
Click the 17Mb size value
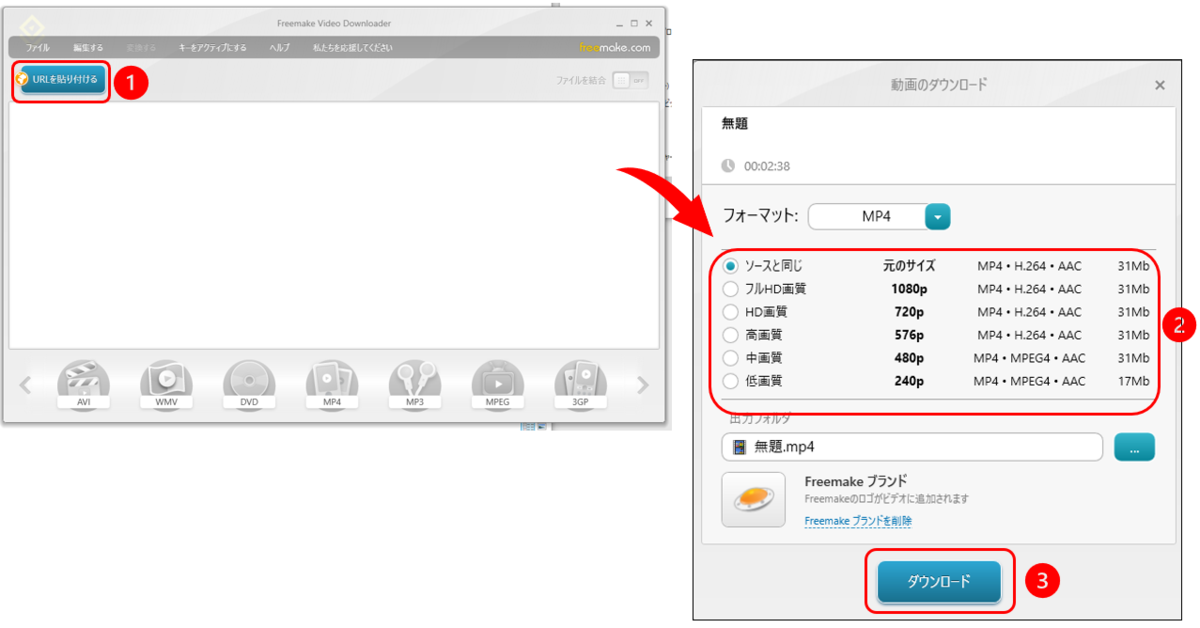1133,381
